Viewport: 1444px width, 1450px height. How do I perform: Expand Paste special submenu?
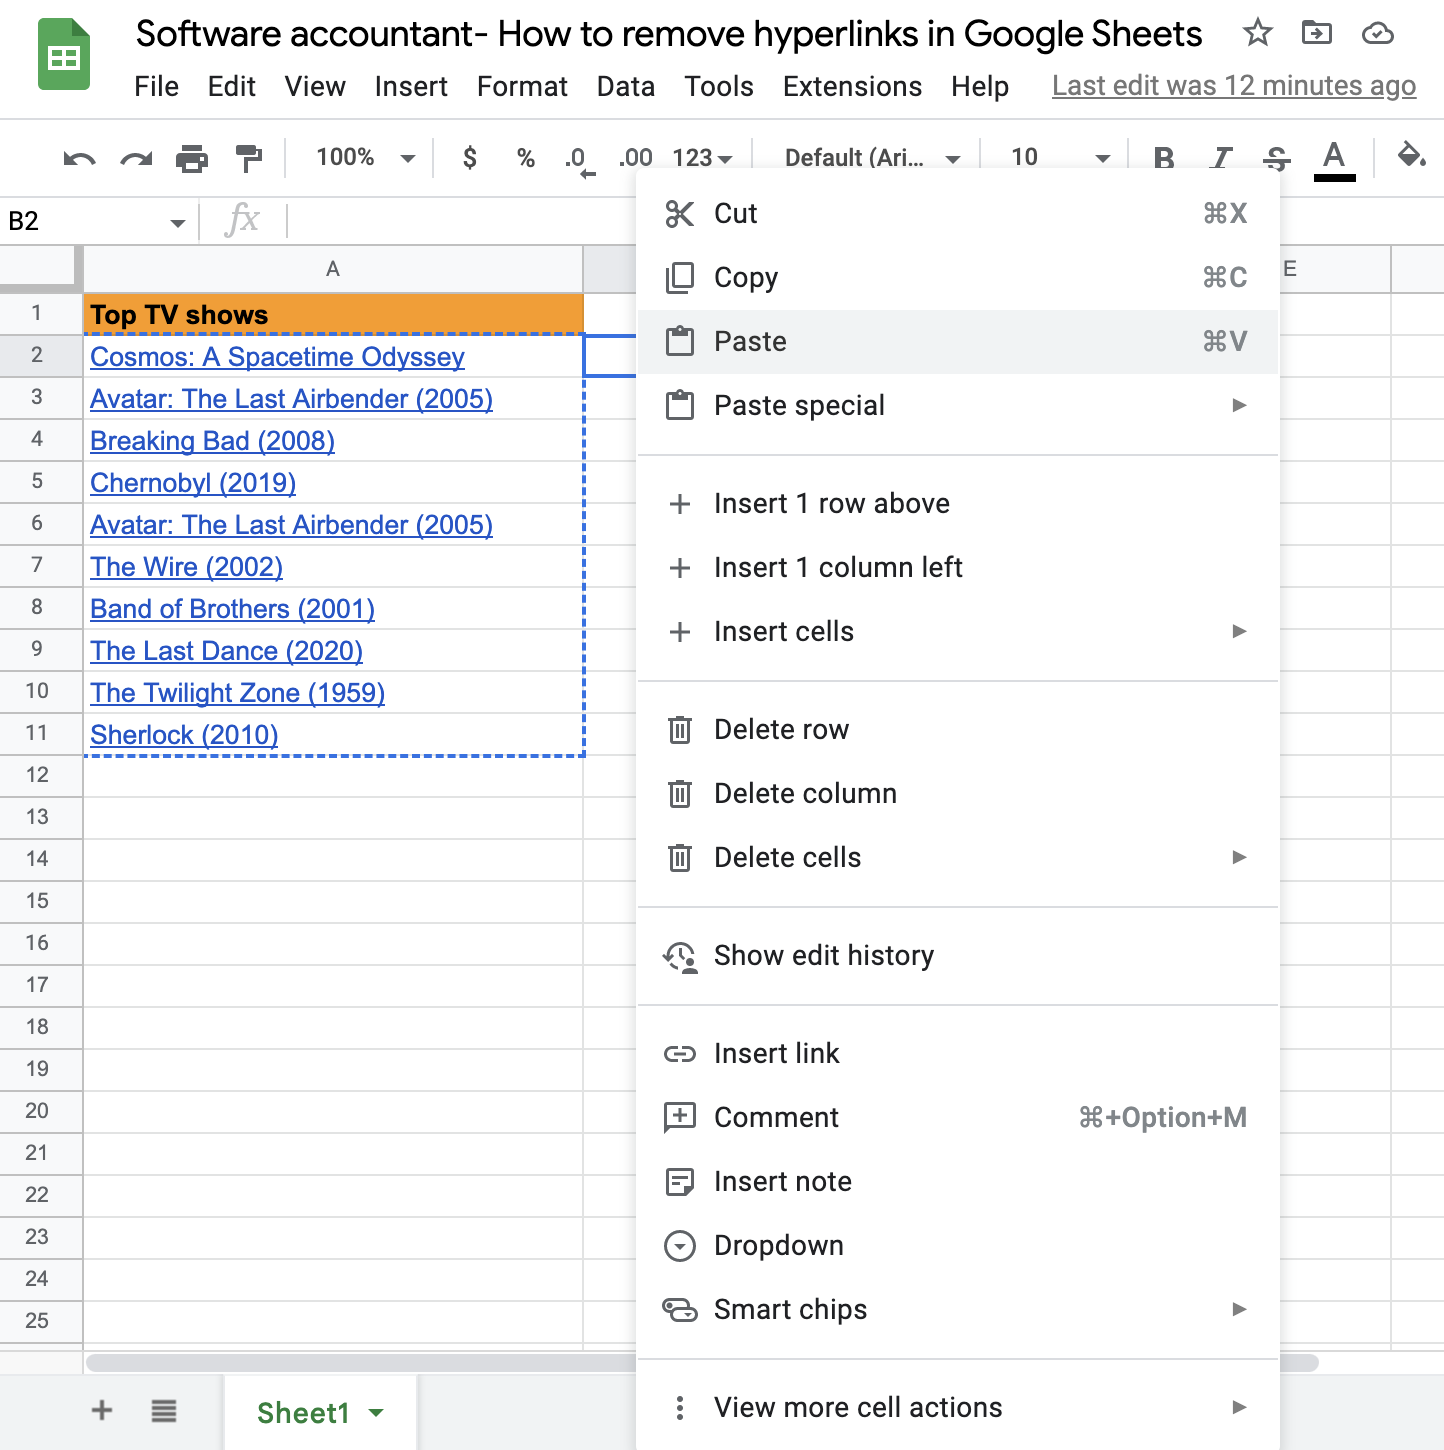[x=958, y=406]
